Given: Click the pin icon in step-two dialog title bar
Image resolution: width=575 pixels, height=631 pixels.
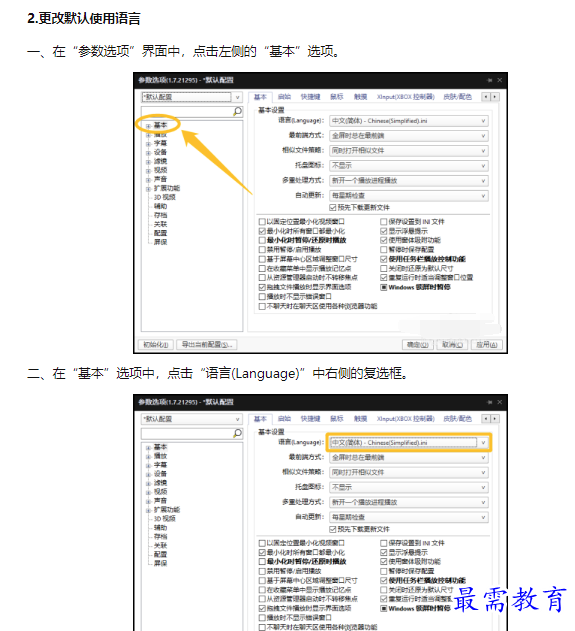Looking at the screenshot, I should point(490,402).
